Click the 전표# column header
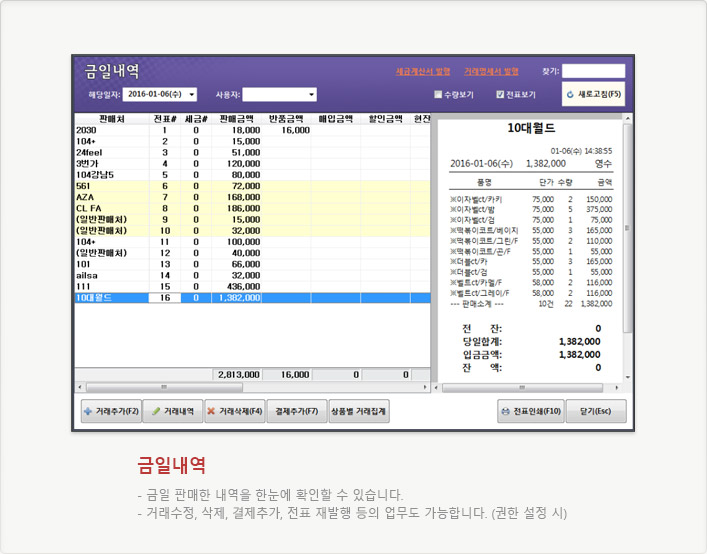Viewport: 707px width, 554px height. coord(165,119)
